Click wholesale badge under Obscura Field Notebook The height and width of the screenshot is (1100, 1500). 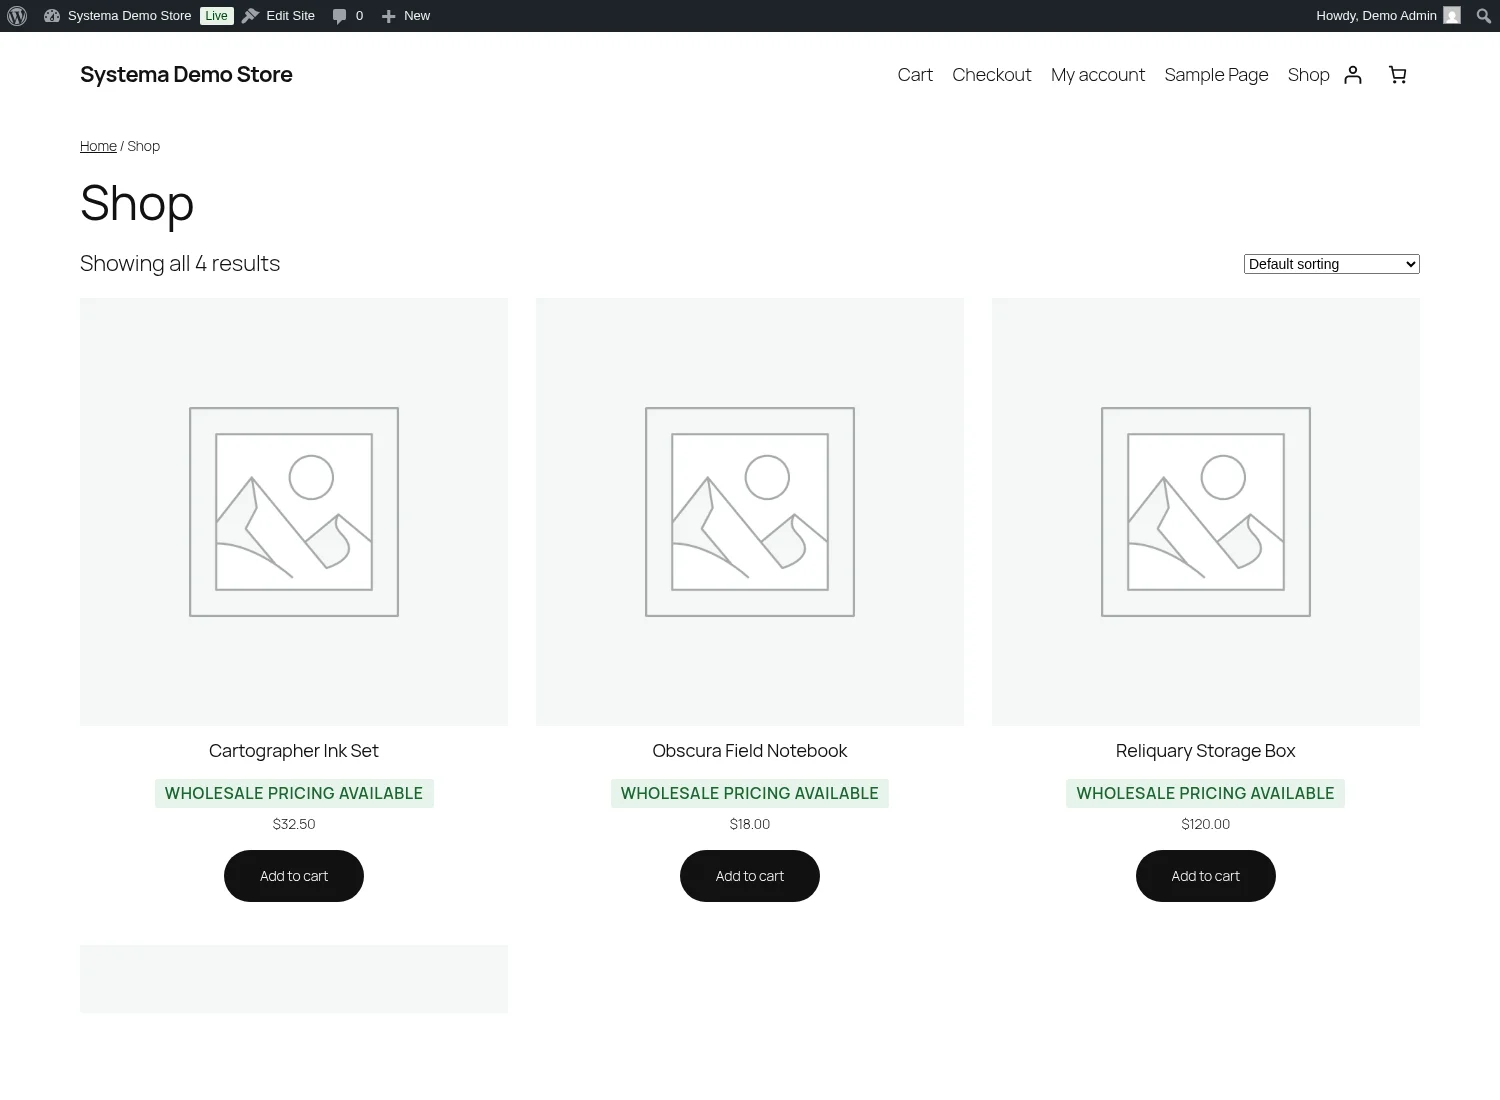750,793
